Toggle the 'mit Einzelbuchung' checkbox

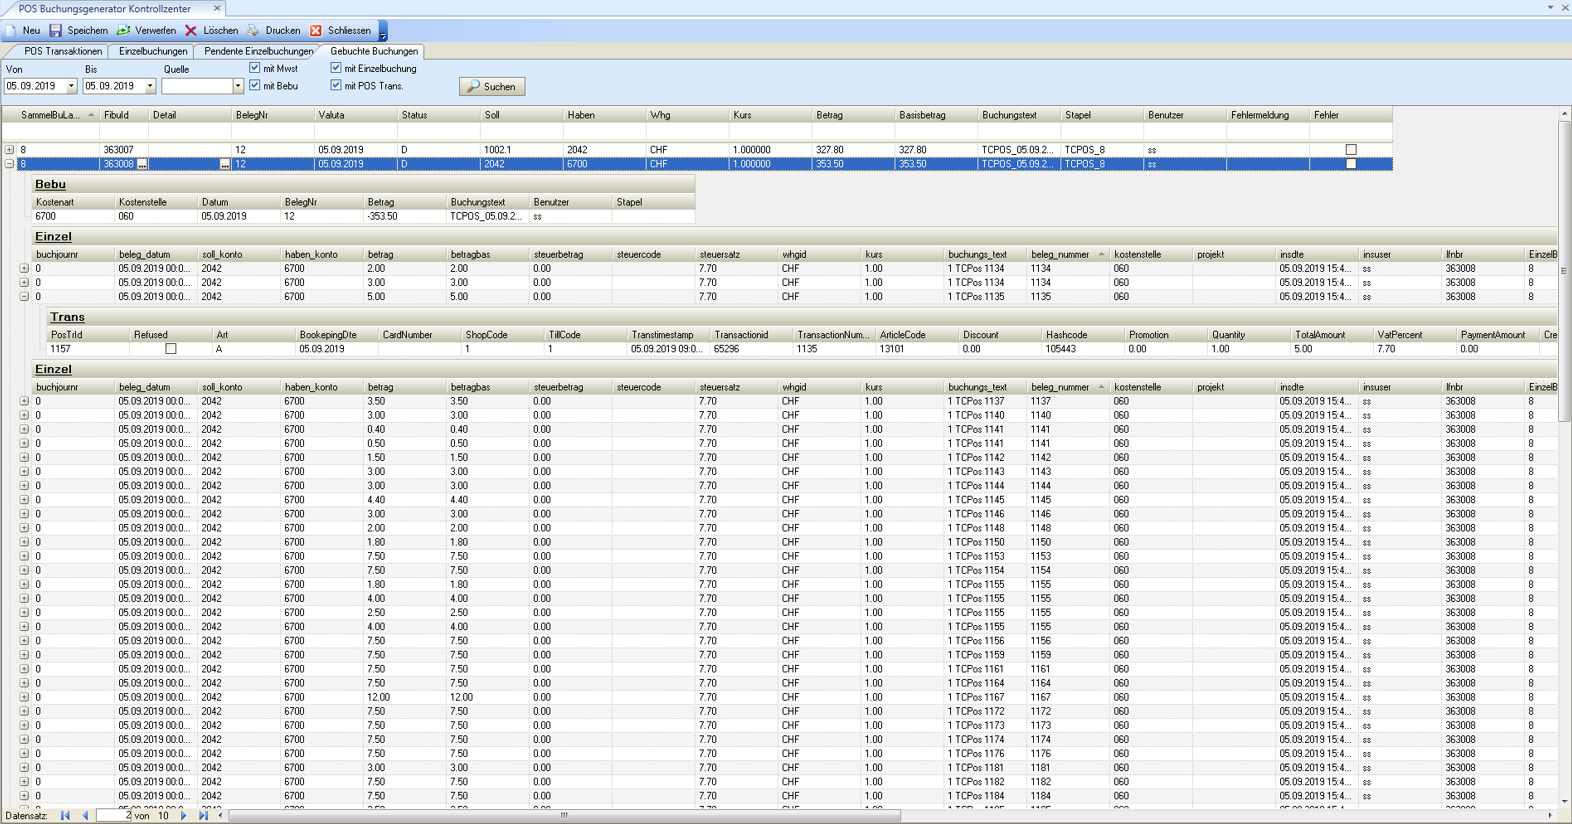(336, 68)
